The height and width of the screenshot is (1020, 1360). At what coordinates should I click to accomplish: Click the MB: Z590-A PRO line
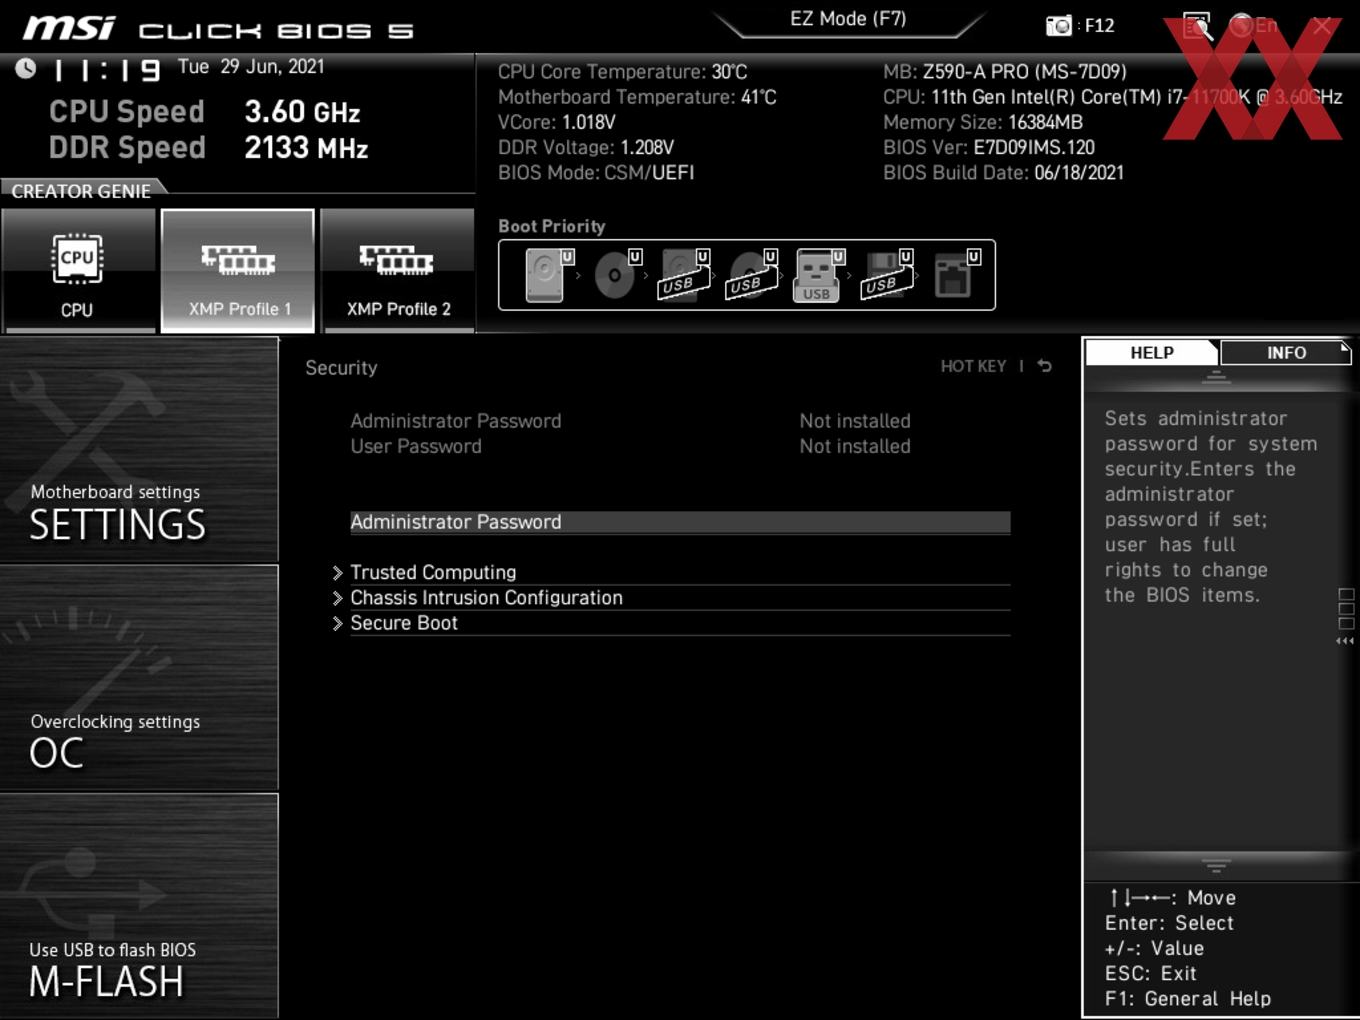pos(1005,72)
